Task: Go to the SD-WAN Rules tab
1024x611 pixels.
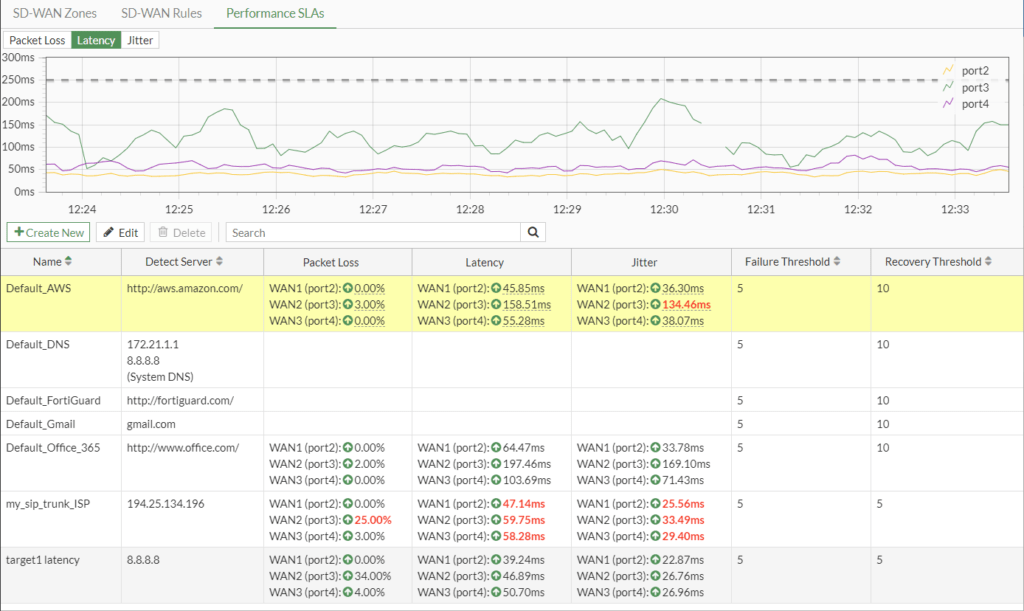Action: 161,14
